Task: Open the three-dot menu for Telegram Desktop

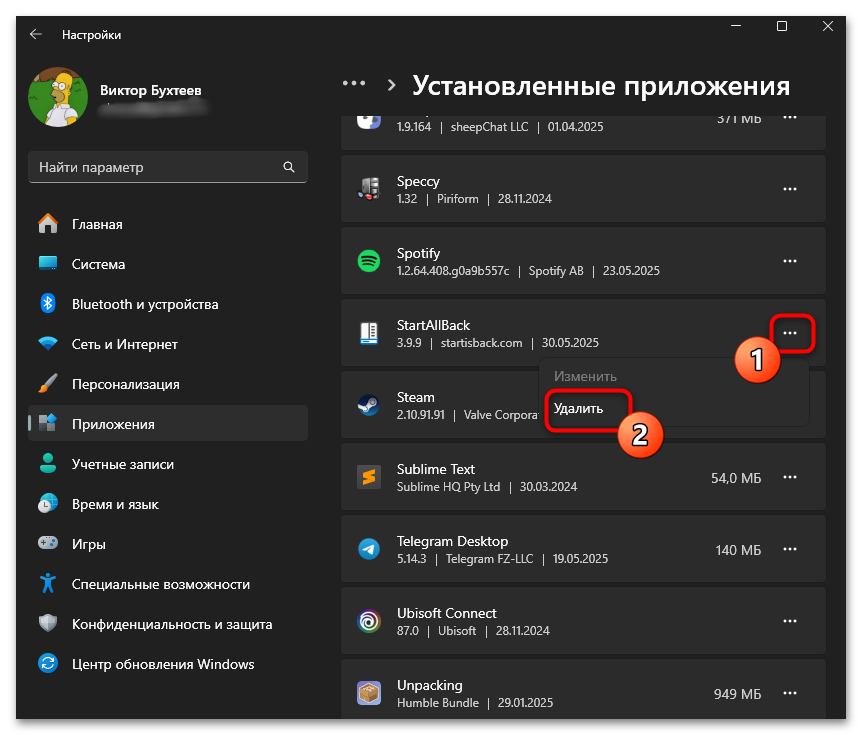Action: tap(790, 549)
